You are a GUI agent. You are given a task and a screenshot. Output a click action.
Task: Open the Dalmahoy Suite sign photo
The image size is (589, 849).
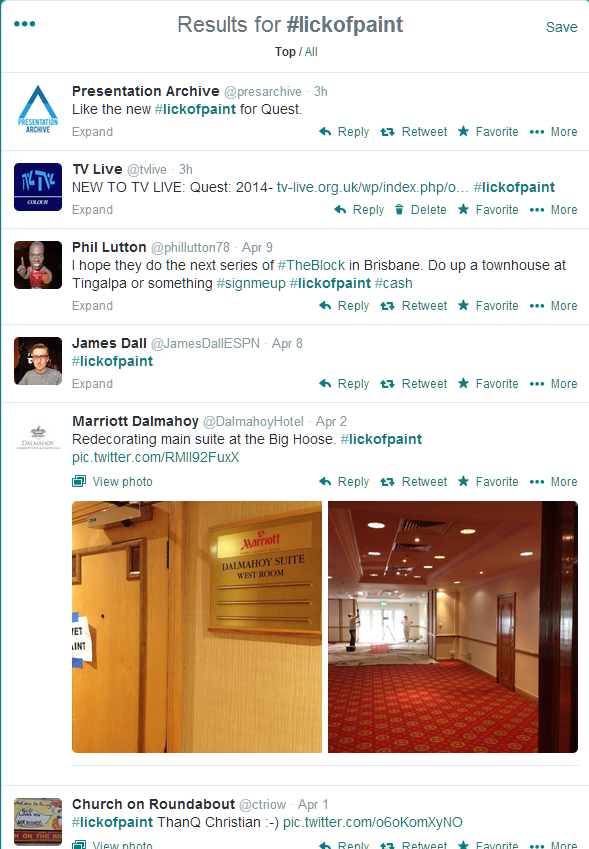pyautogui.click(x=197, y=627)
